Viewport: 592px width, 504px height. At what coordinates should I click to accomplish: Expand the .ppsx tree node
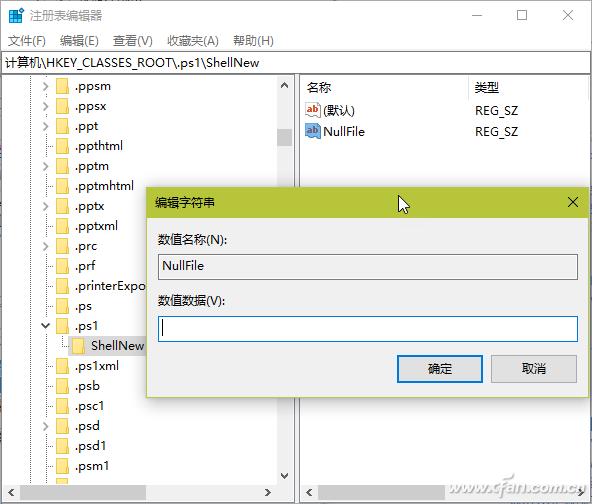coord(45,106)
